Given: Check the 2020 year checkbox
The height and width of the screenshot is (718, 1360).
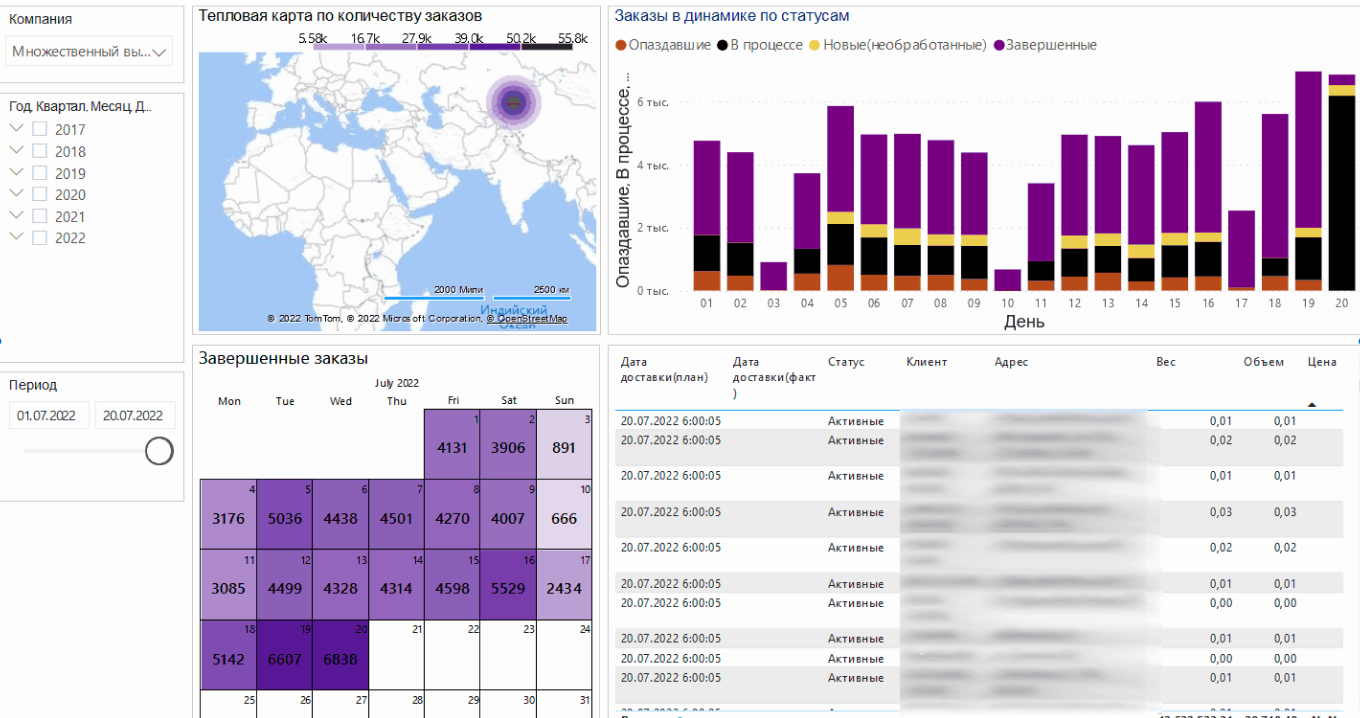Looking at the screenshot, I should pos(40,194).
